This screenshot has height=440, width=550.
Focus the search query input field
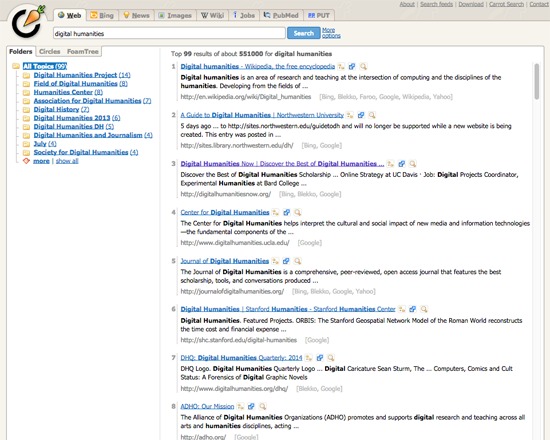169,33
